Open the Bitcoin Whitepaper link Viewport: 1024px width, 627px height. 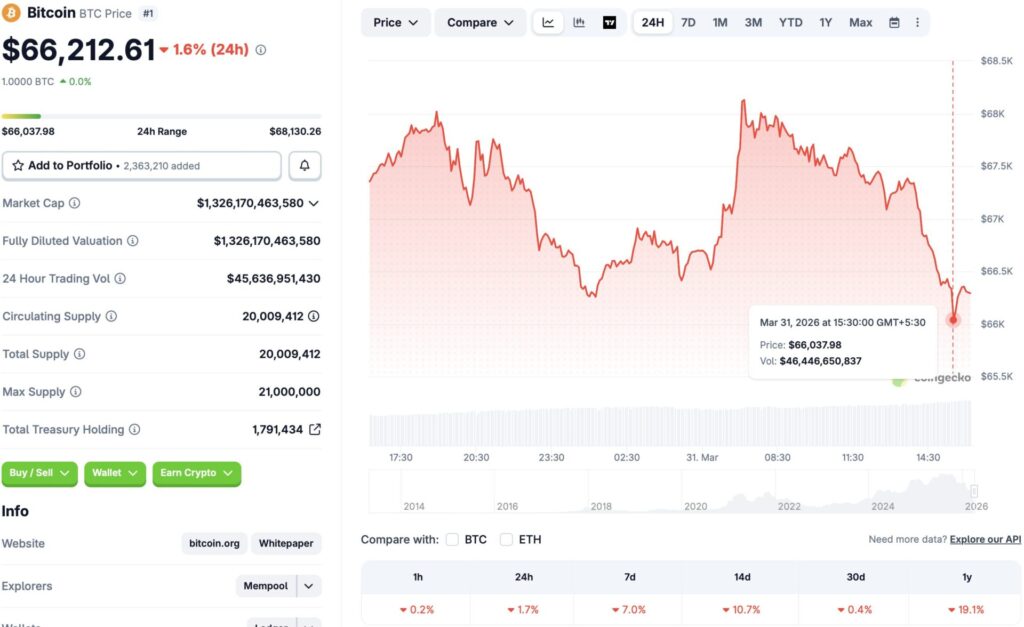click(x=285, y=543)
